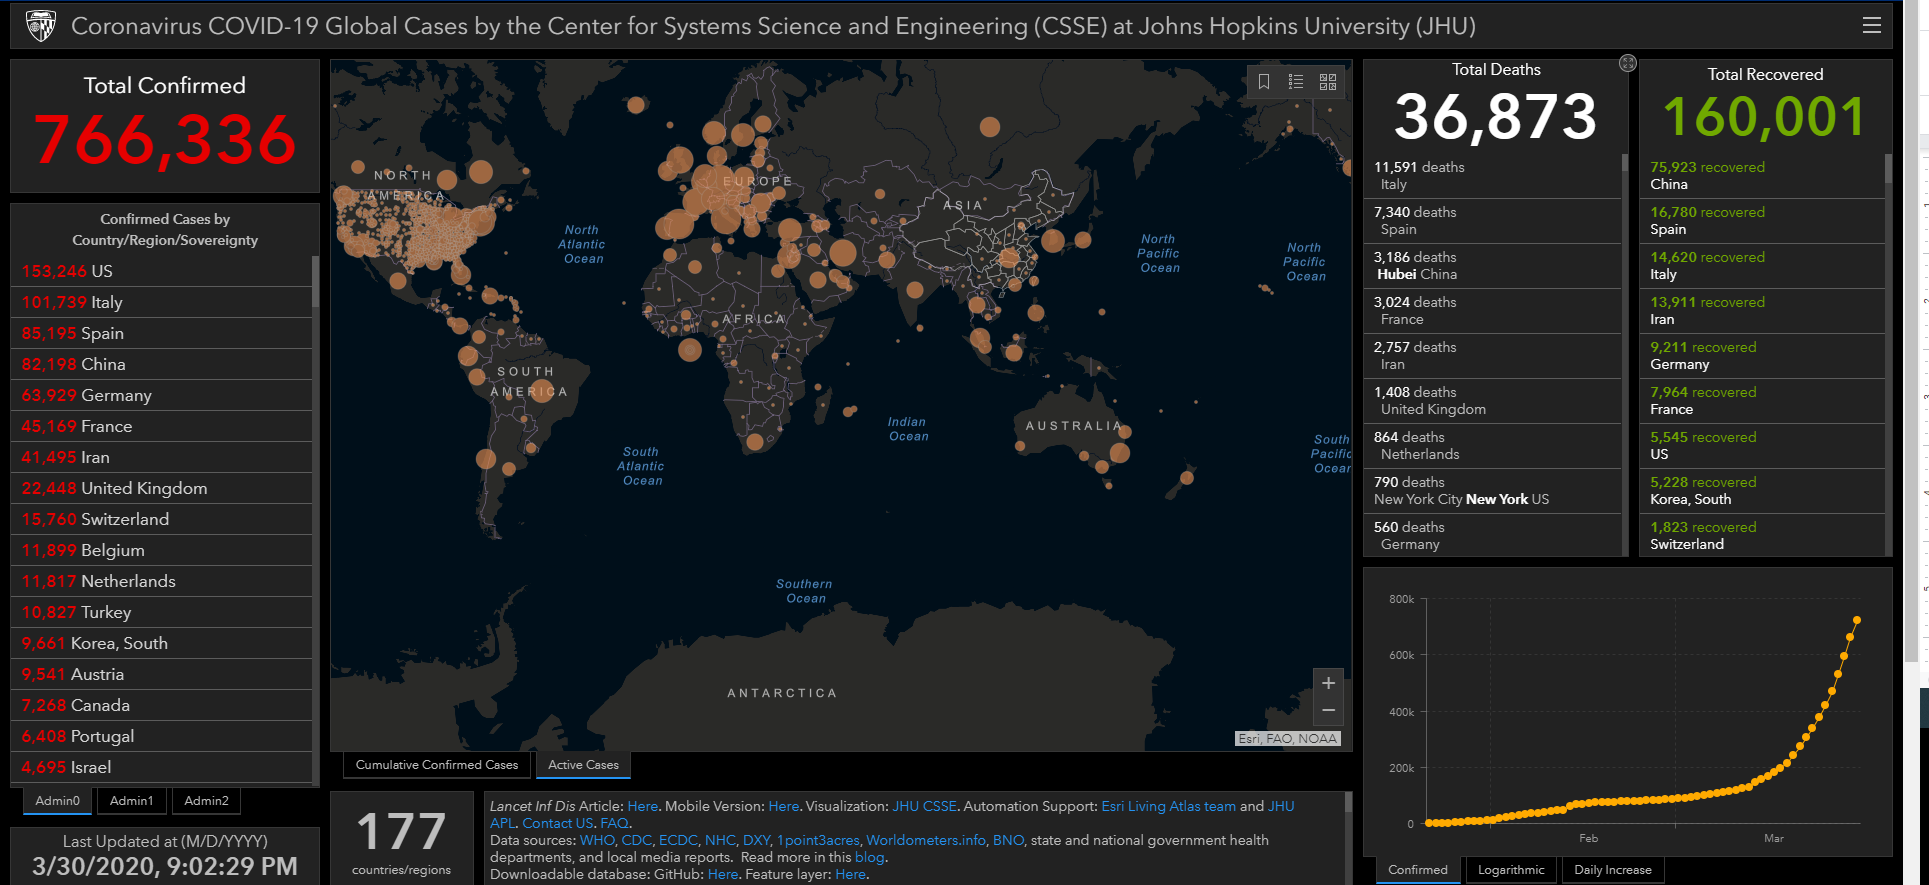
Task: Switch chart to Daily Increase tab
Action: click(x=1613, y=870)
